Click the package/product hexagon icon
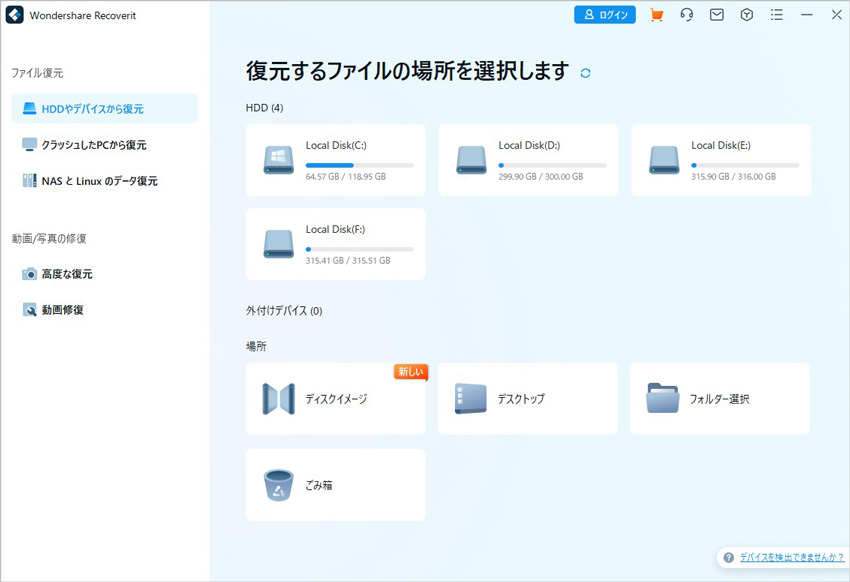This screenshot has height=582, width=850. (746, 14)
